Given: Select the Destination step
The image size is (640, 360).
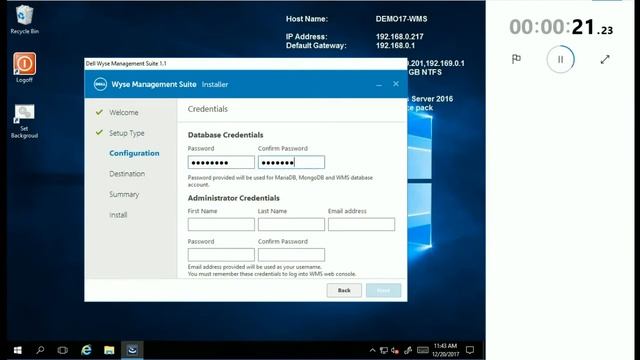Looking at the screenshot, I should [x=127, y=174].
